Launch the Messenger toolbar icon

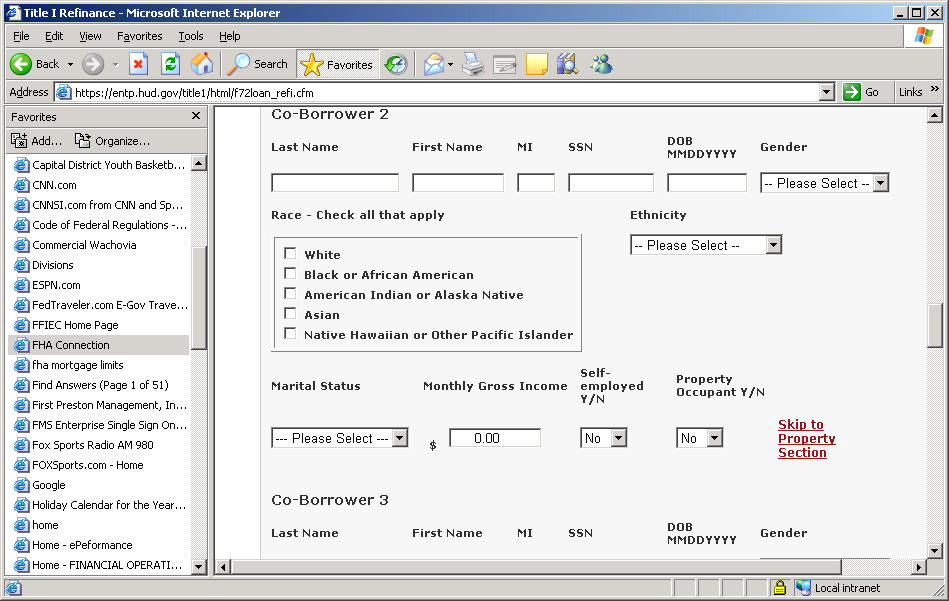click(601, 64)
